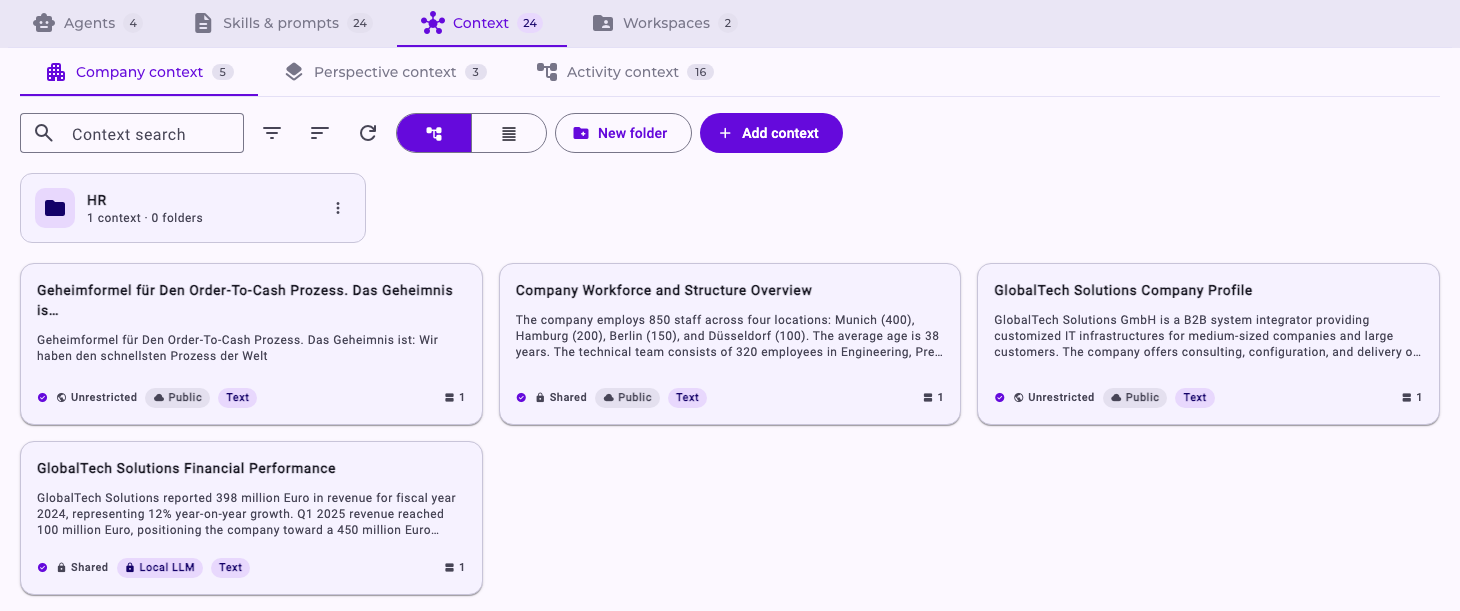Click '1 context · 0 folders' text
The width and height of the screenshot is (1460, 611).
click(145, 218)
